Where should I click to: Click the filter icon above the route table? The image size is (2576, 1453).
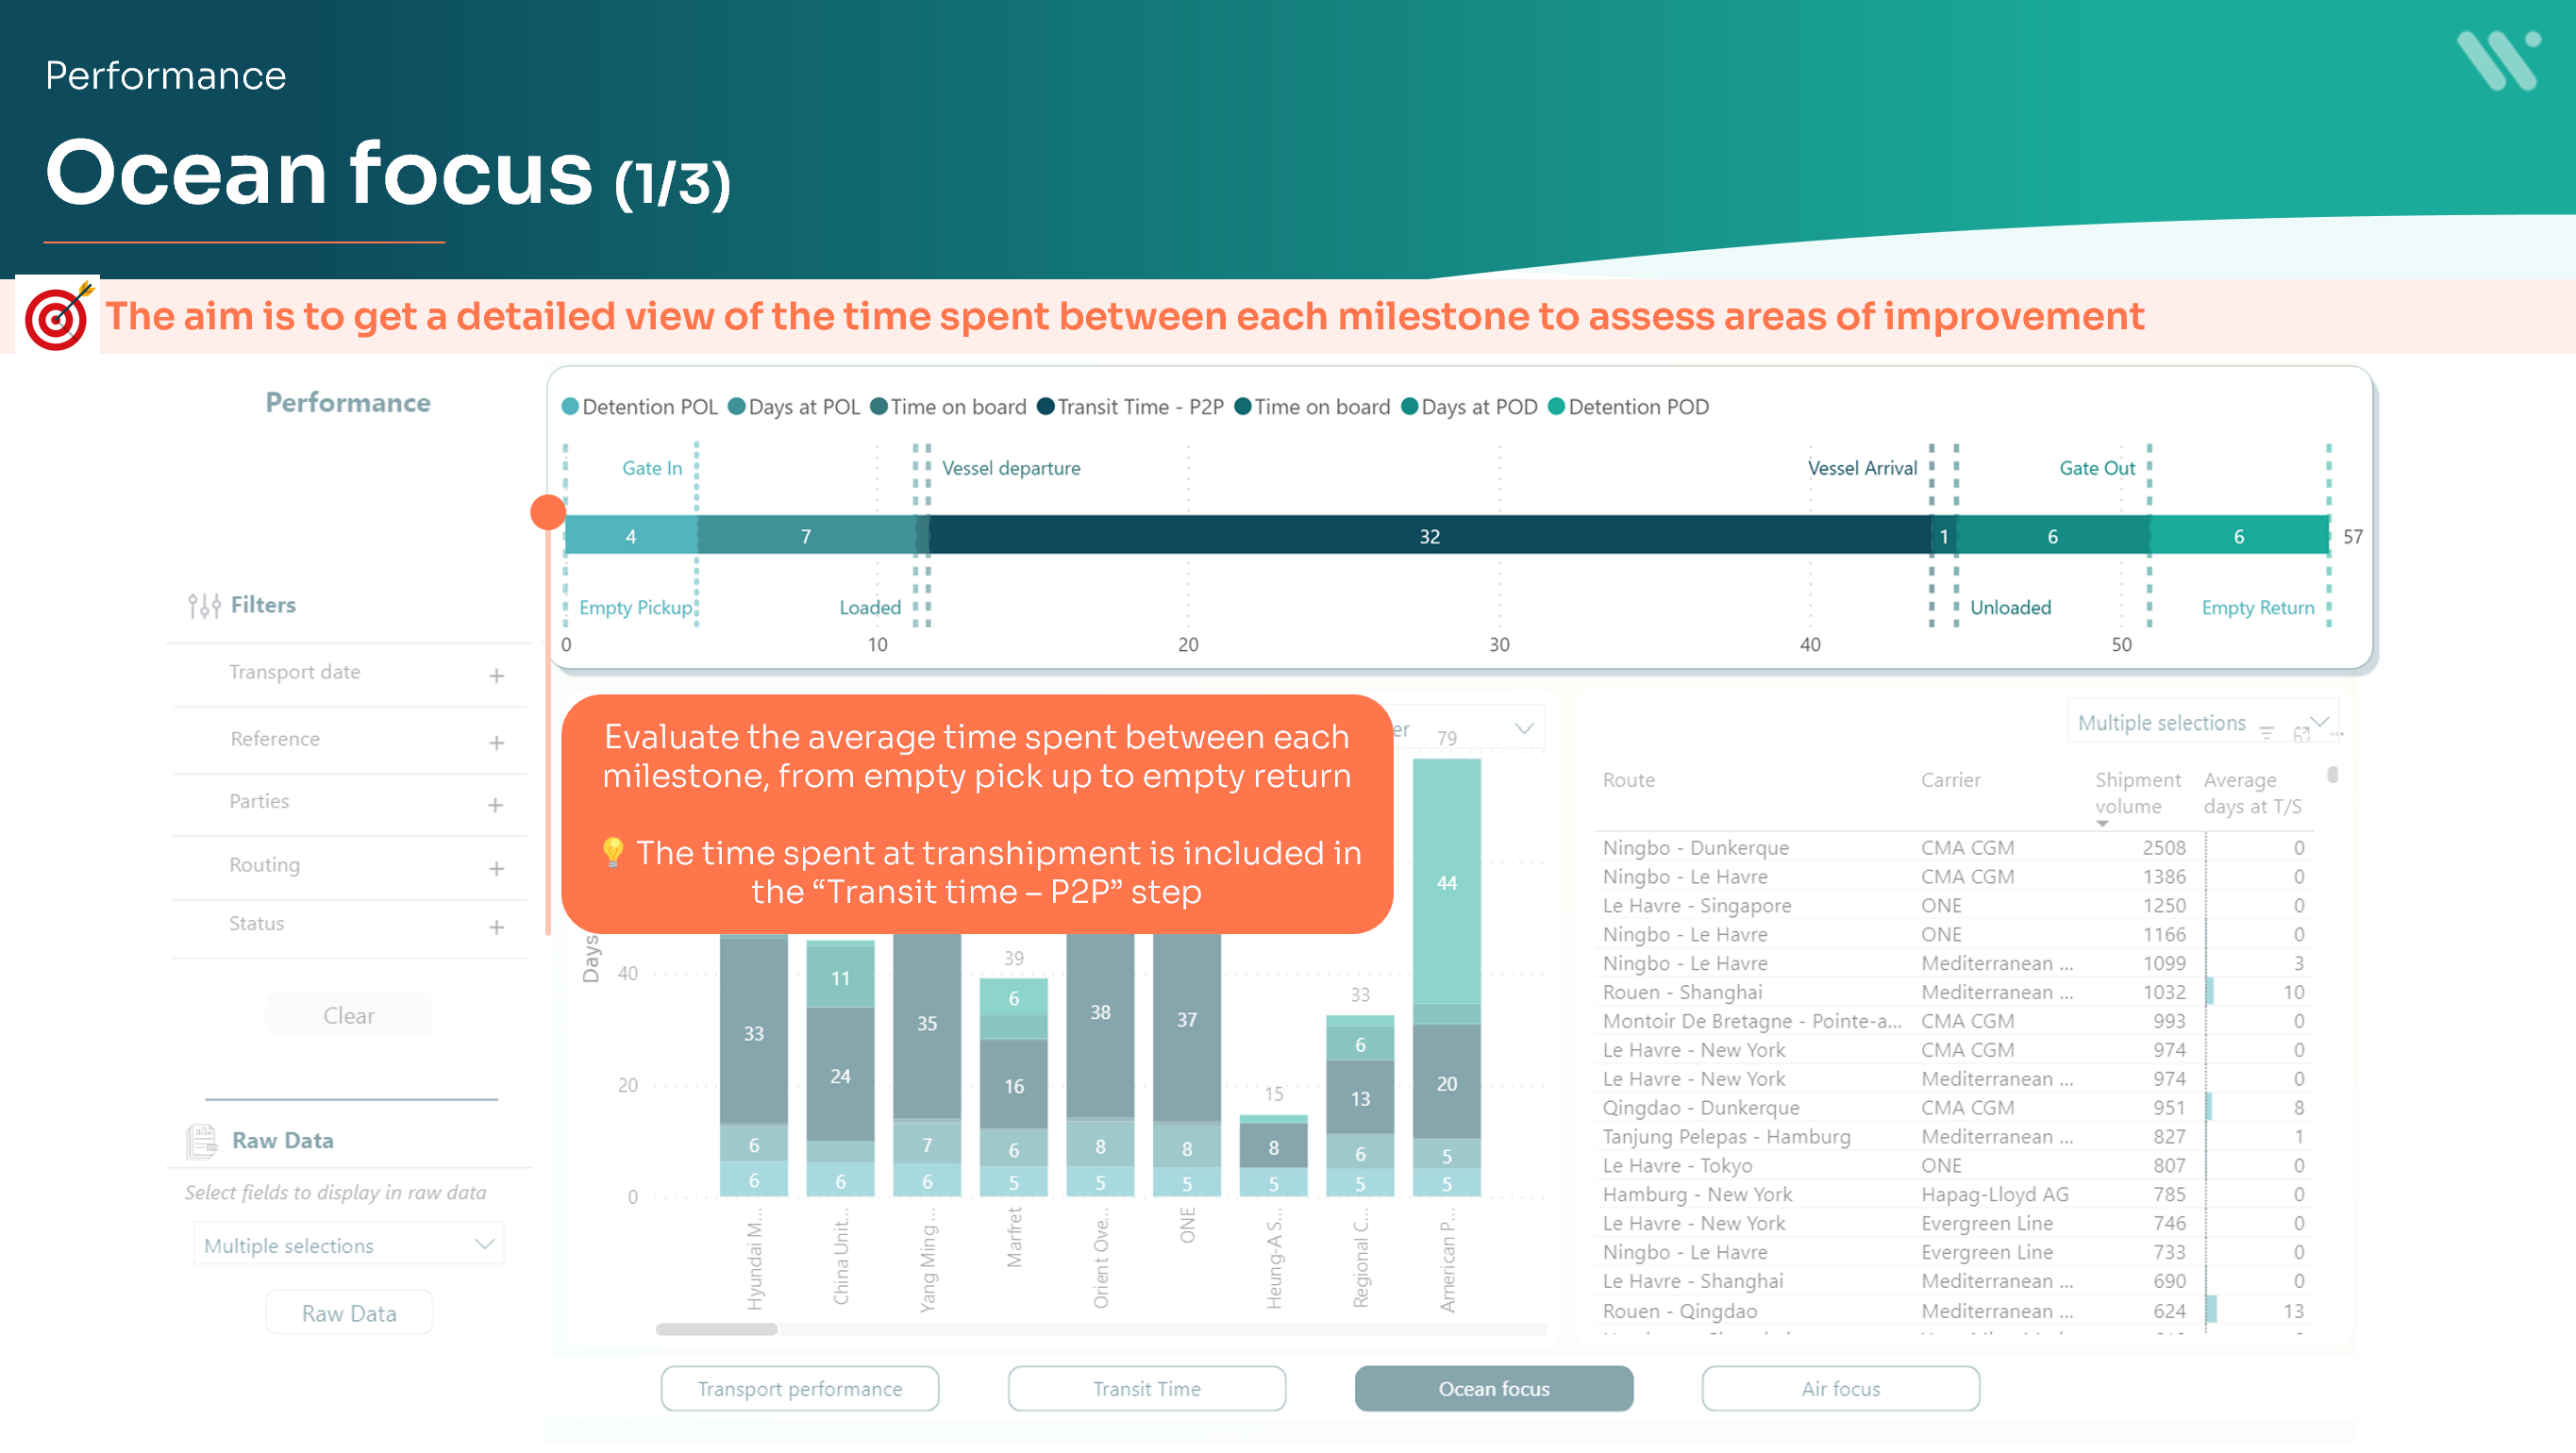(x=2266, y=733)
